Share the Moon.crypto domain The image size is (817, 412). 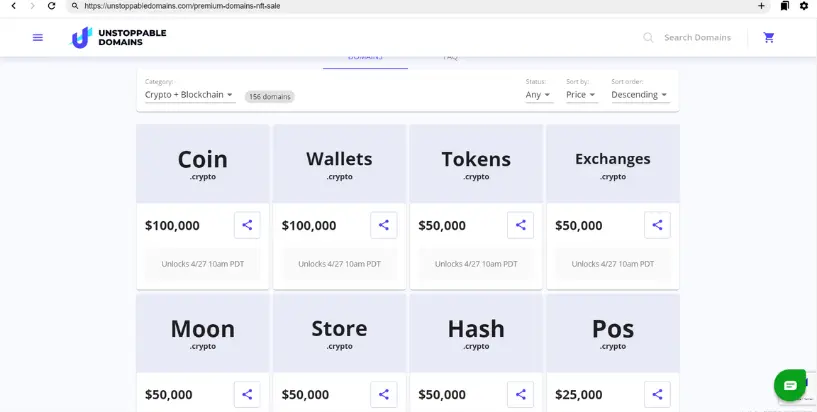coord(247,394)
